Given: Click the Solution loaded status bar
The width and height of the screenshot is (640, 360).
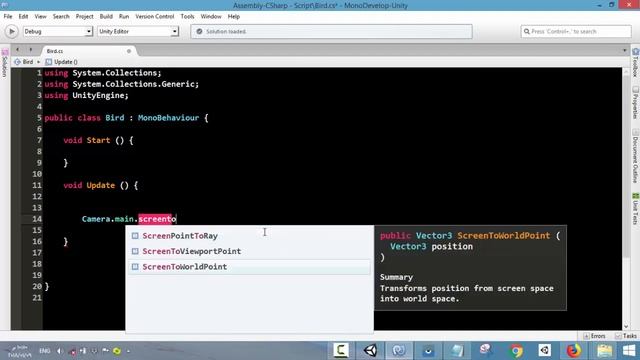Looking at the screenshot, I should point(331,31).
